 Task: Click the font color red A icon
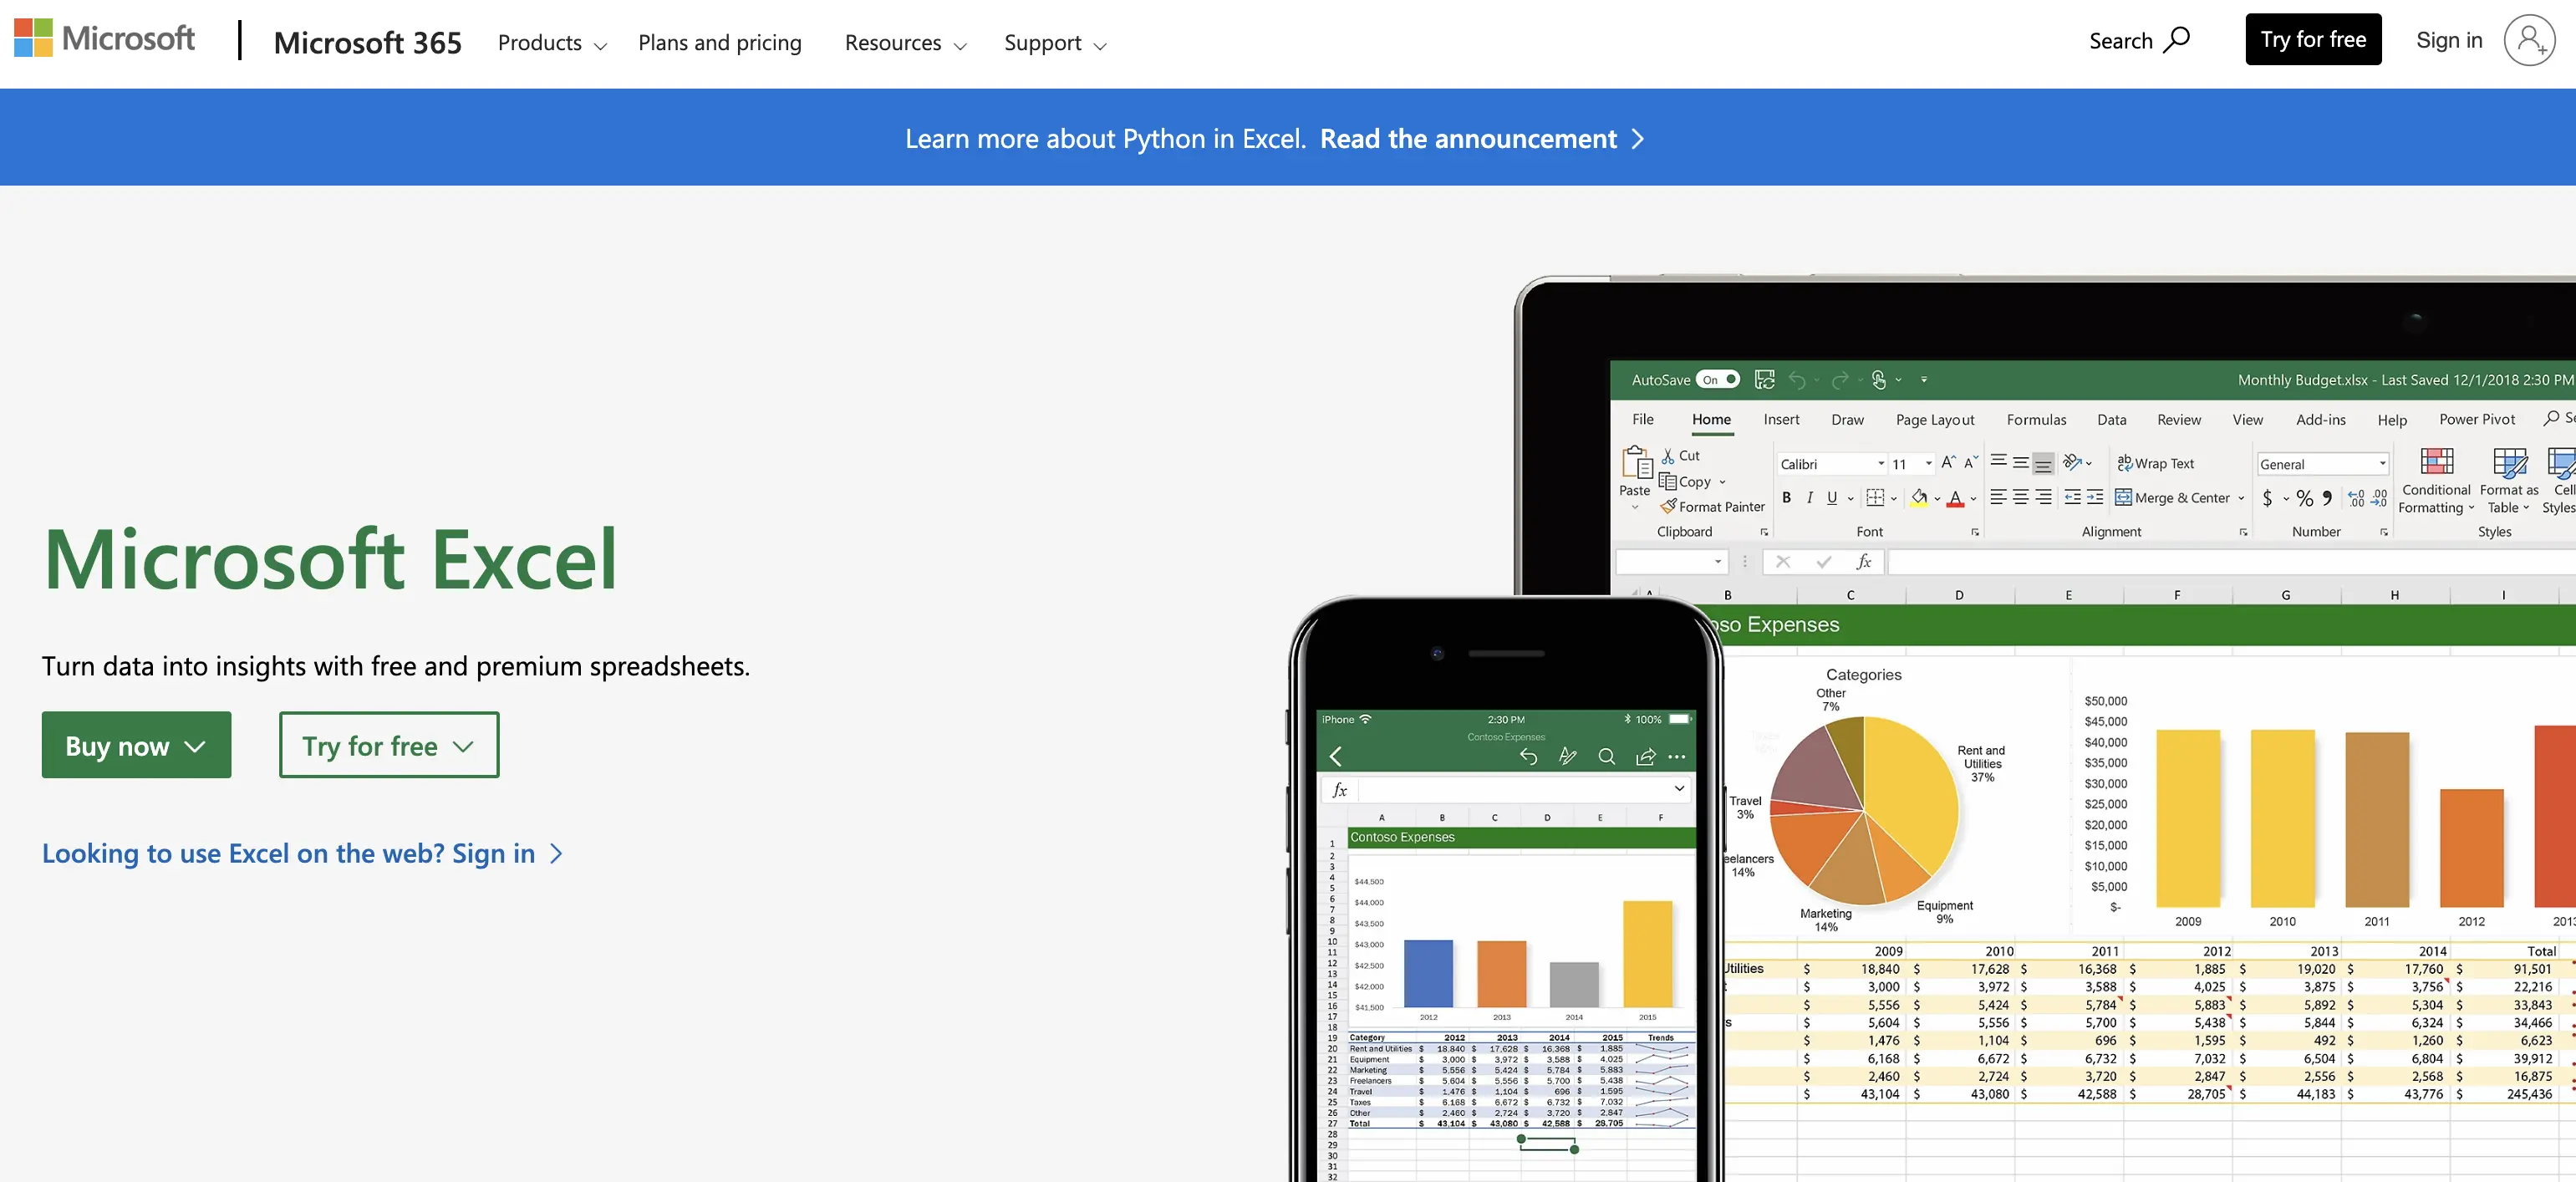tap(1955, 498)
